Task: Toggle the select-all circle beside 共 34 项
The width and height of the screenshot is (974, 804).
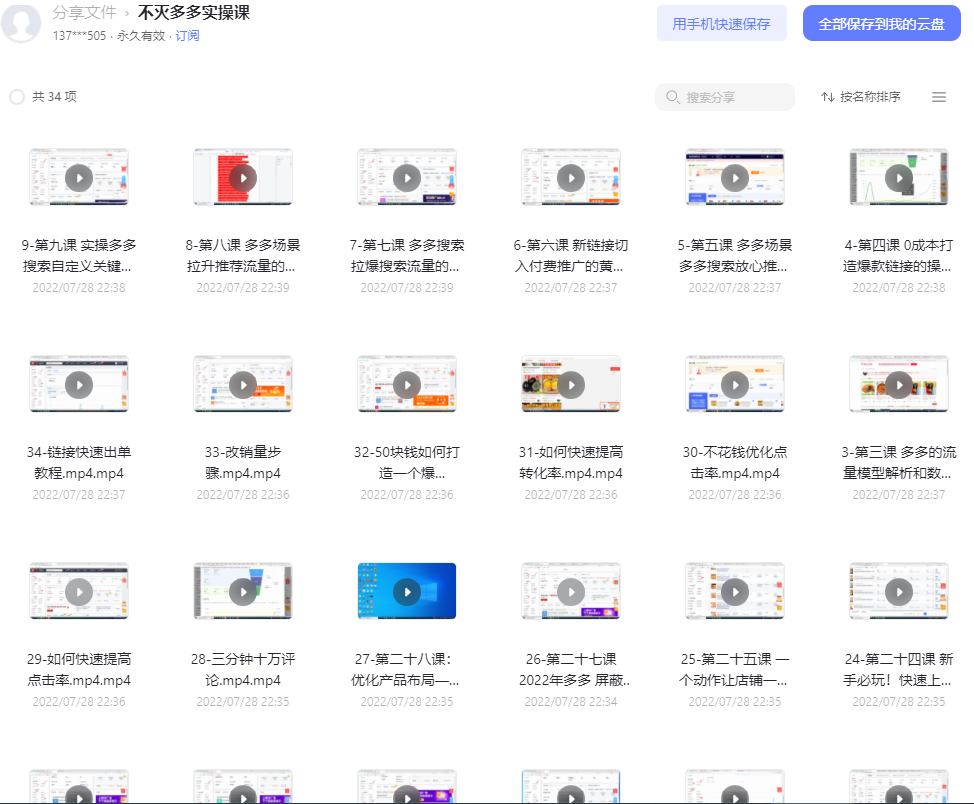Action: click(x=17, y=97)
